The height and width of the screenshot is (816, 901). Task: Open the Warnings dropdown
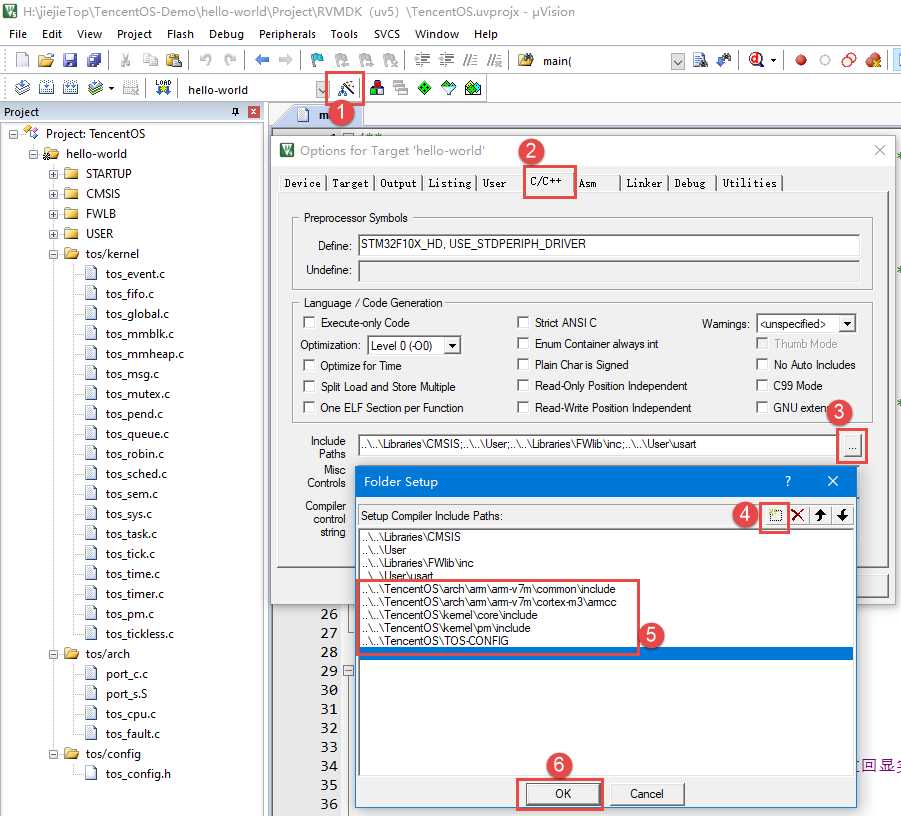tap(847, 324)
